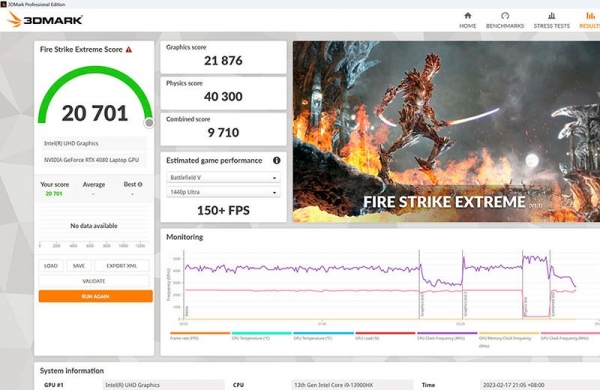600x390 pixels.
Task: Toggle the GPU Memory Clock Frequency legend
Action: click(x=509, y=339)
